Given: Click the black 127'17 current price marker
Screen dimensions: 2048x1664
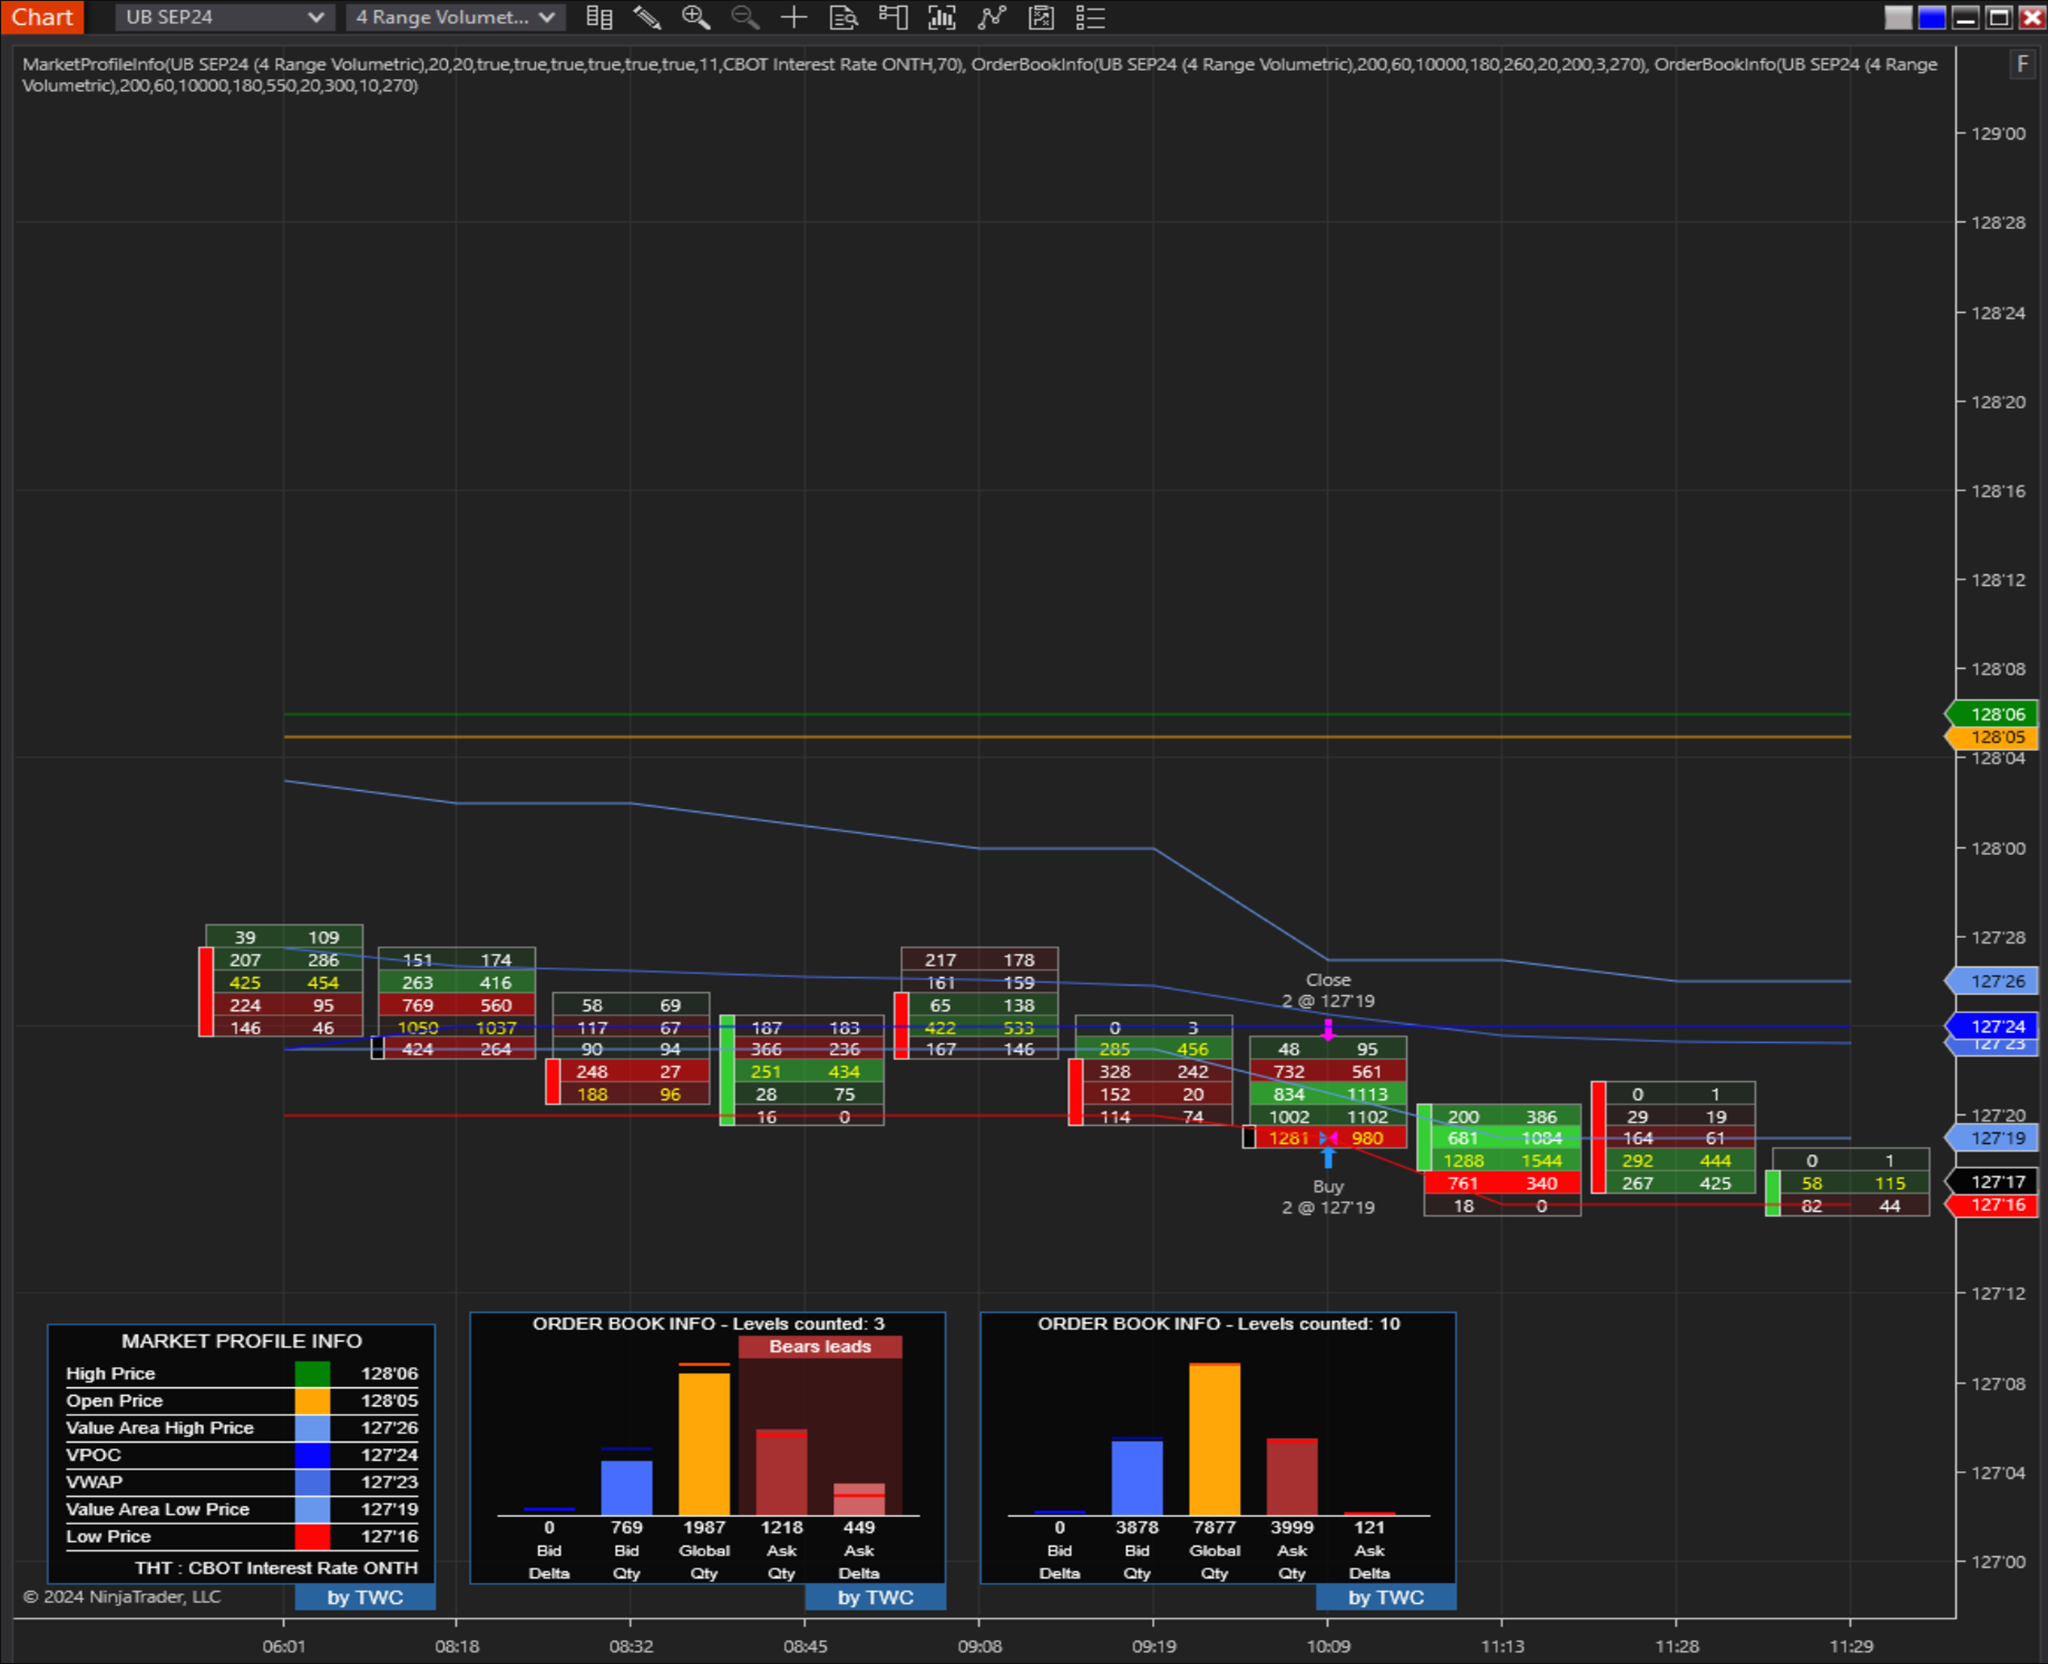Looking at the screenshot, I should tap(1991, 1182).
